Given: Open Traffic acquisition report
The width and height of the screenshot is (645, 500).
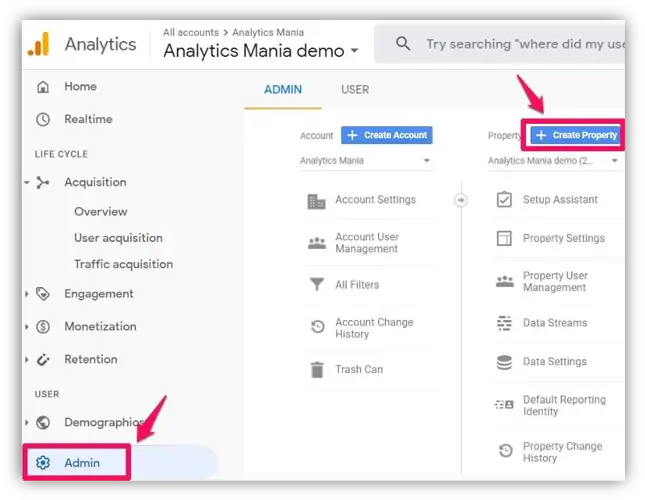Looking at the screenshot, I should click(123, 264).
